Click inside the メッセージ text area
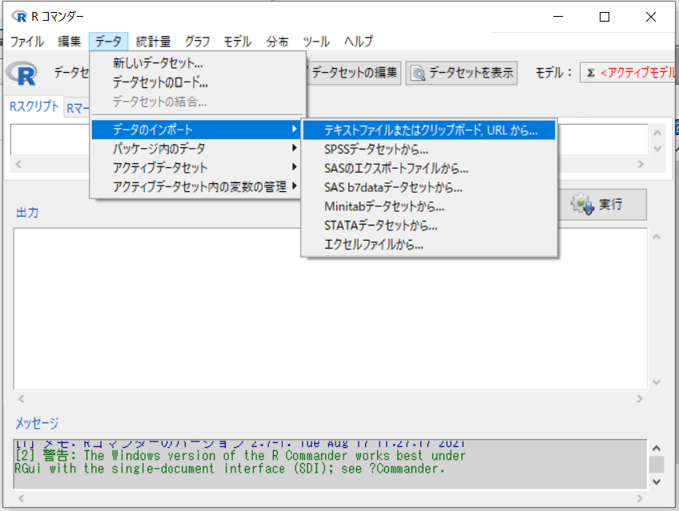Image resolution: width=679 pixels, height=511 pixels. point(330,464)
